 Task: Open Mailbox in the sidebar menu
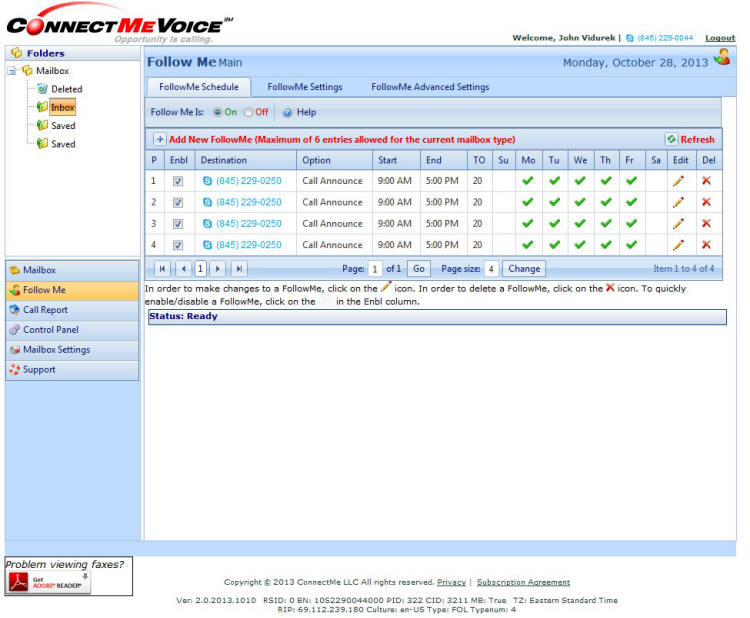pyautogui.click(x=72, y=270)
